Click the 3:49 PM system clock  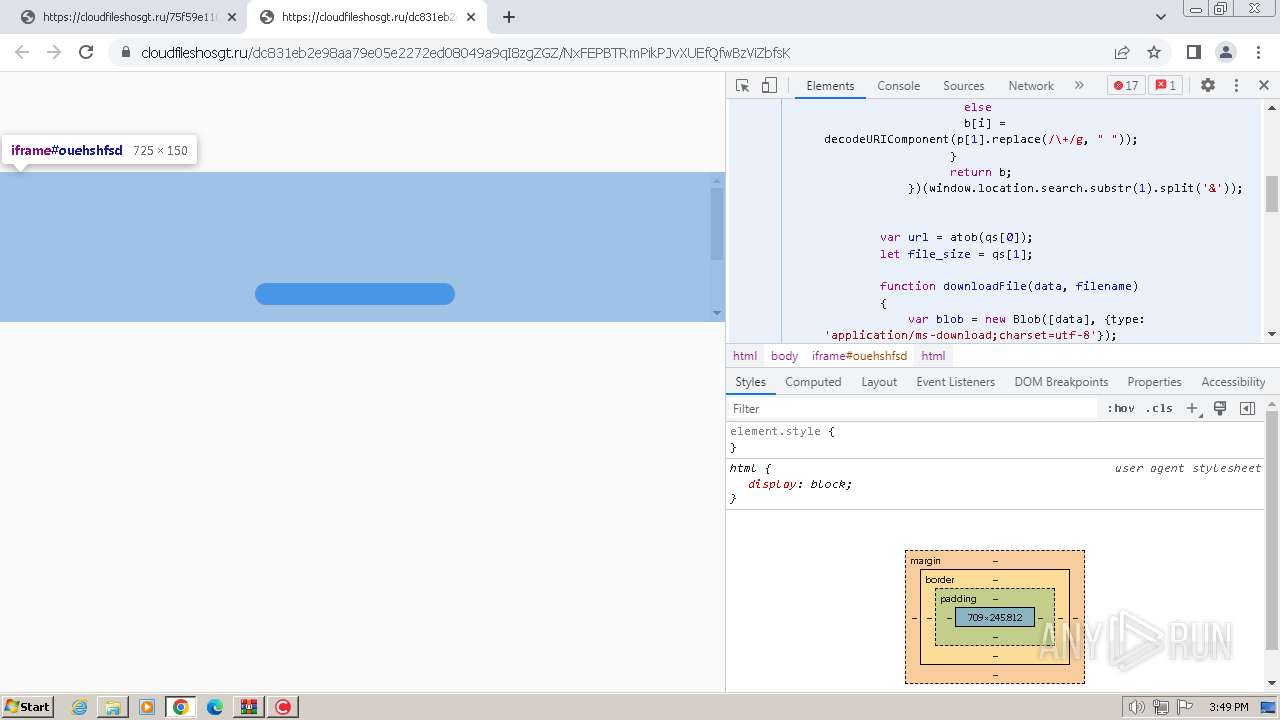[1228, 707]
